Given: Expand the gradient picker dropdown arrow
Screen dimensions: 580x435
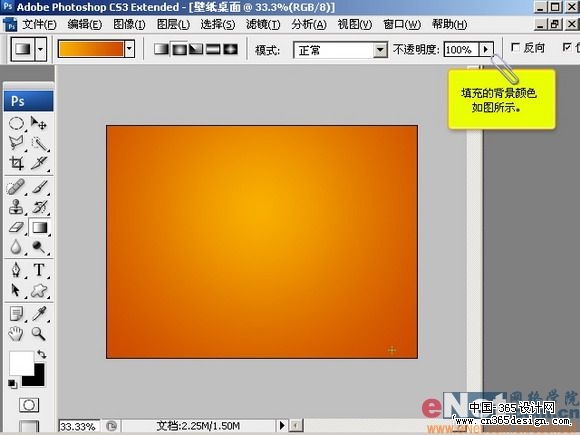Looking at the screenshot, I should pos(129,49).
